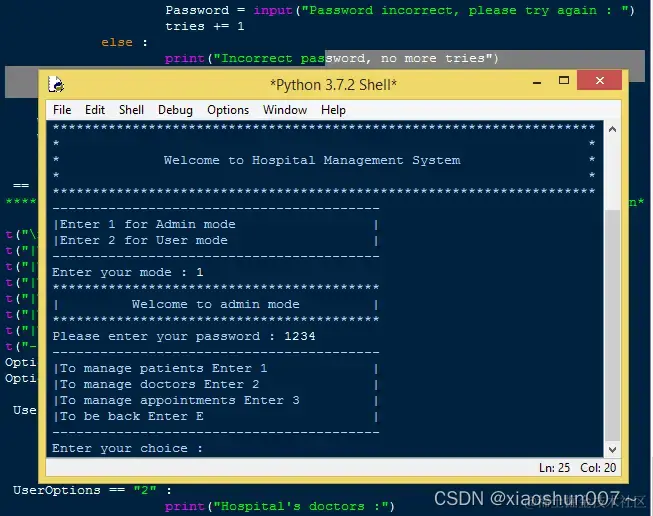Open the Shell menu

tap(131, 110)
